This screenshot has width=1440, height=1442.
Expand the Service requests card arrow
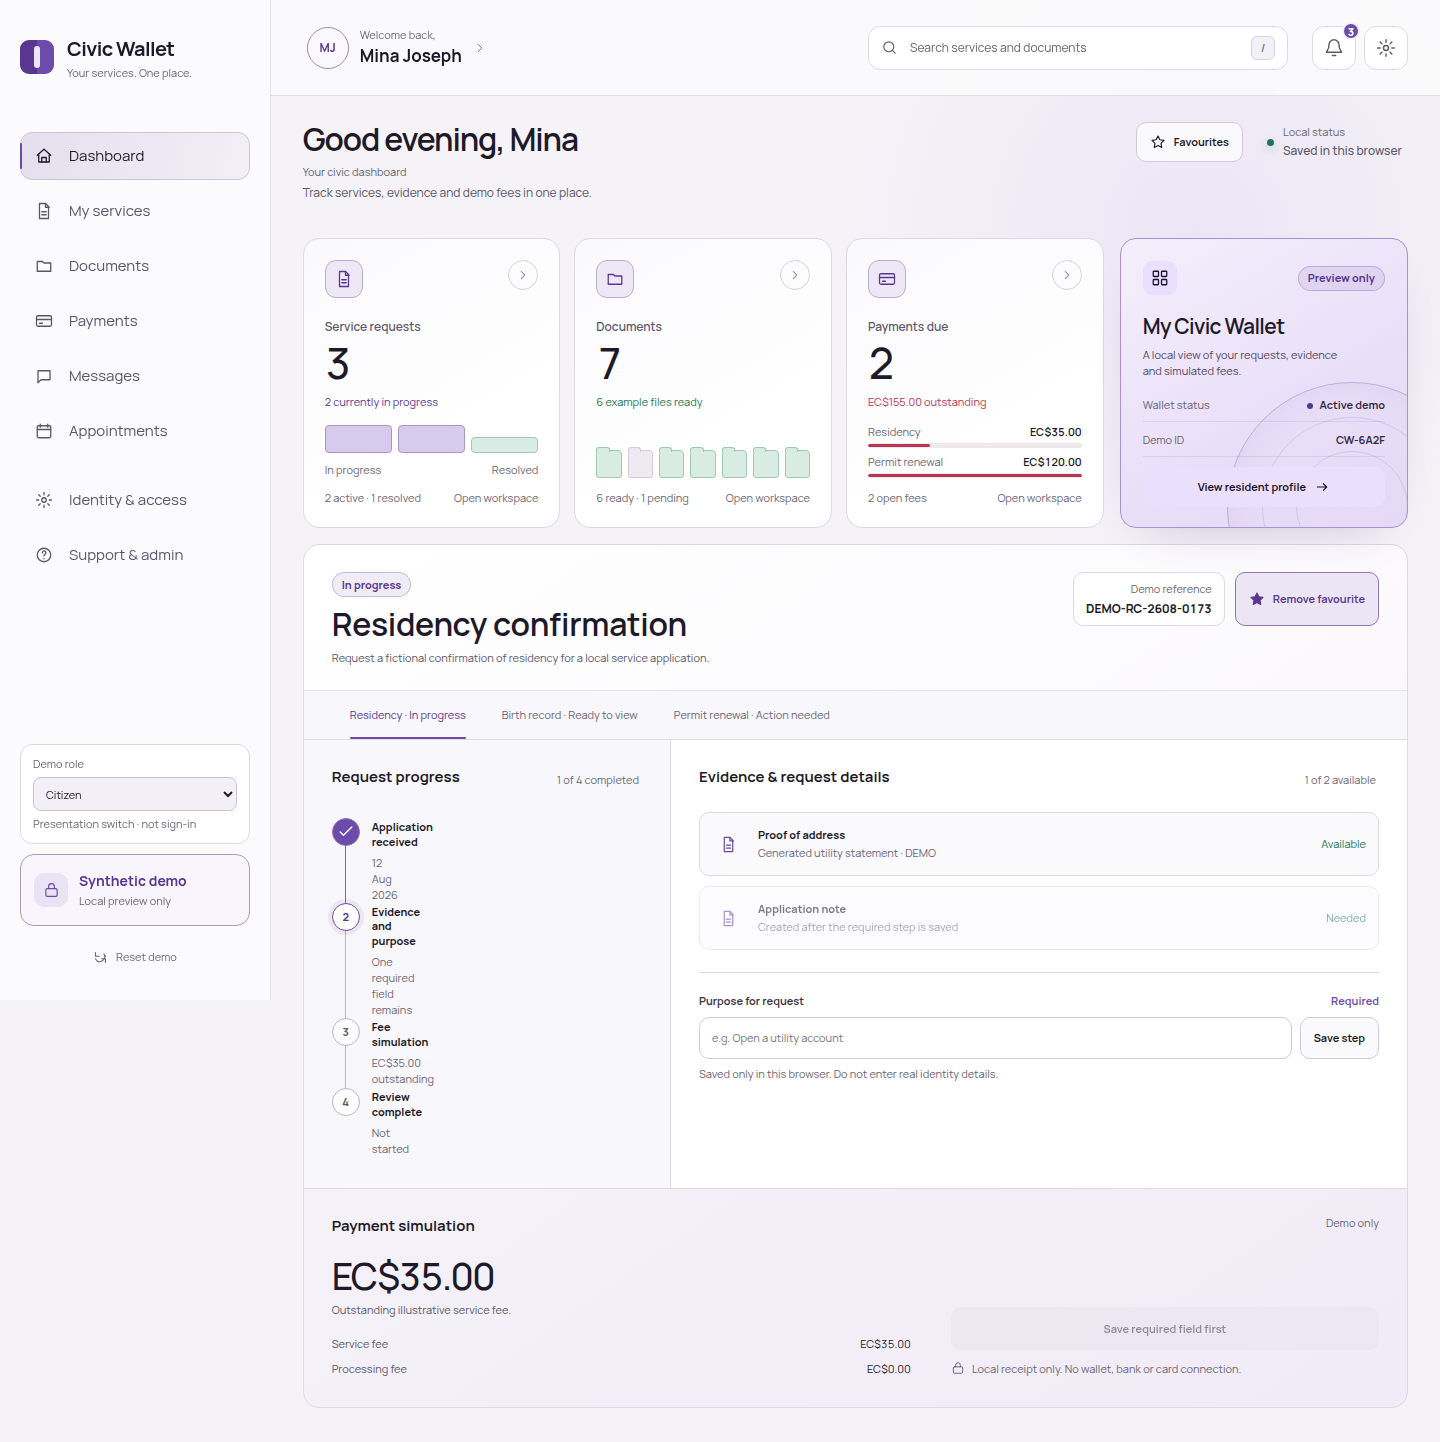[x=523, y=275]
